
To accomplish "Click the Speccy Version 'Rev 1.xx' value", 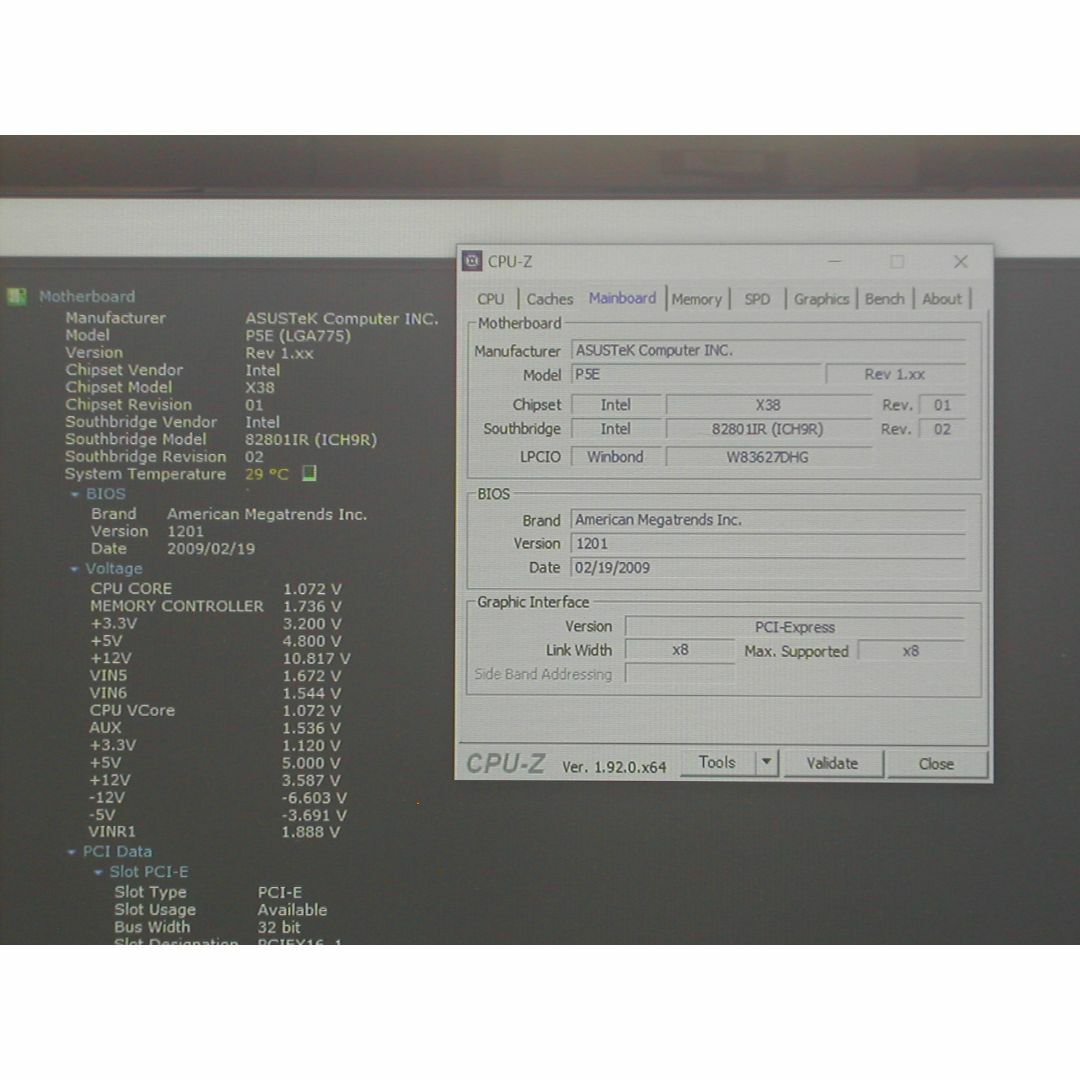I will point(280,353).
